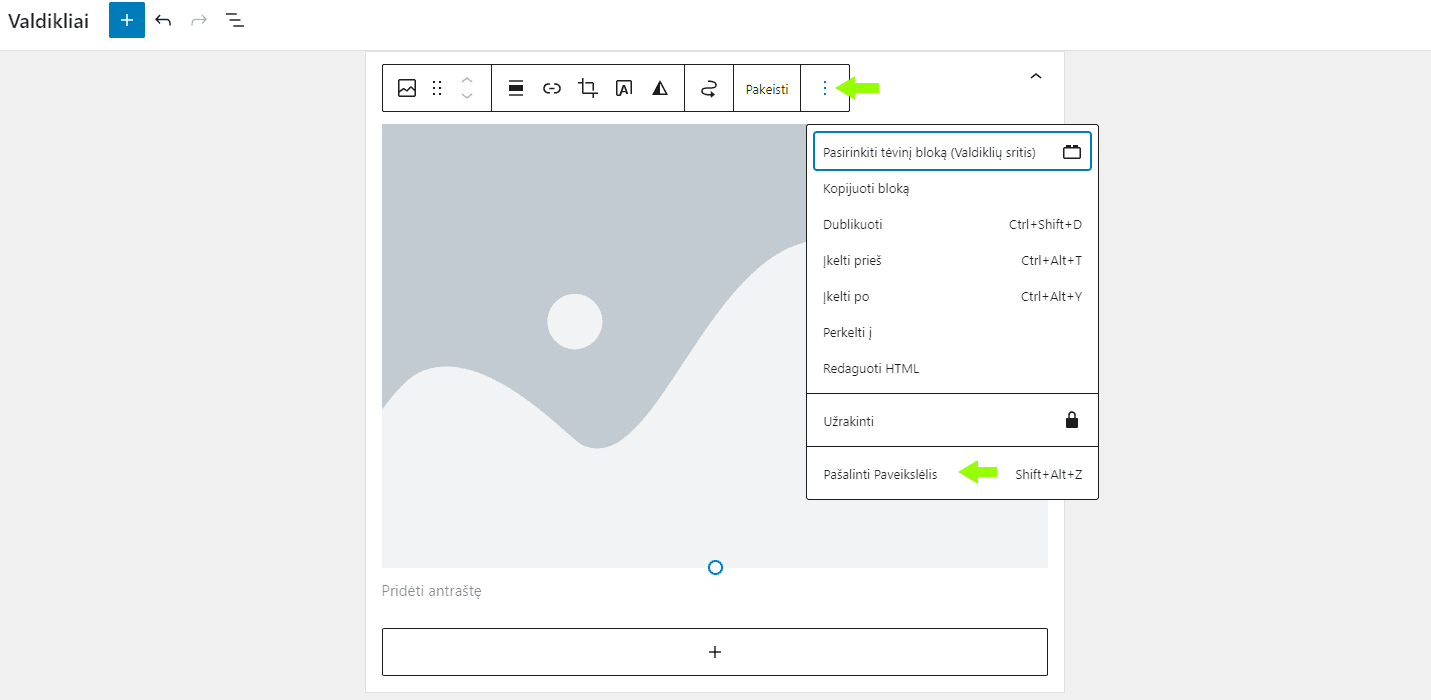Click the drag handle dots icon
This screenshot has width=1431, height=700.
click(x=437, y=88)
